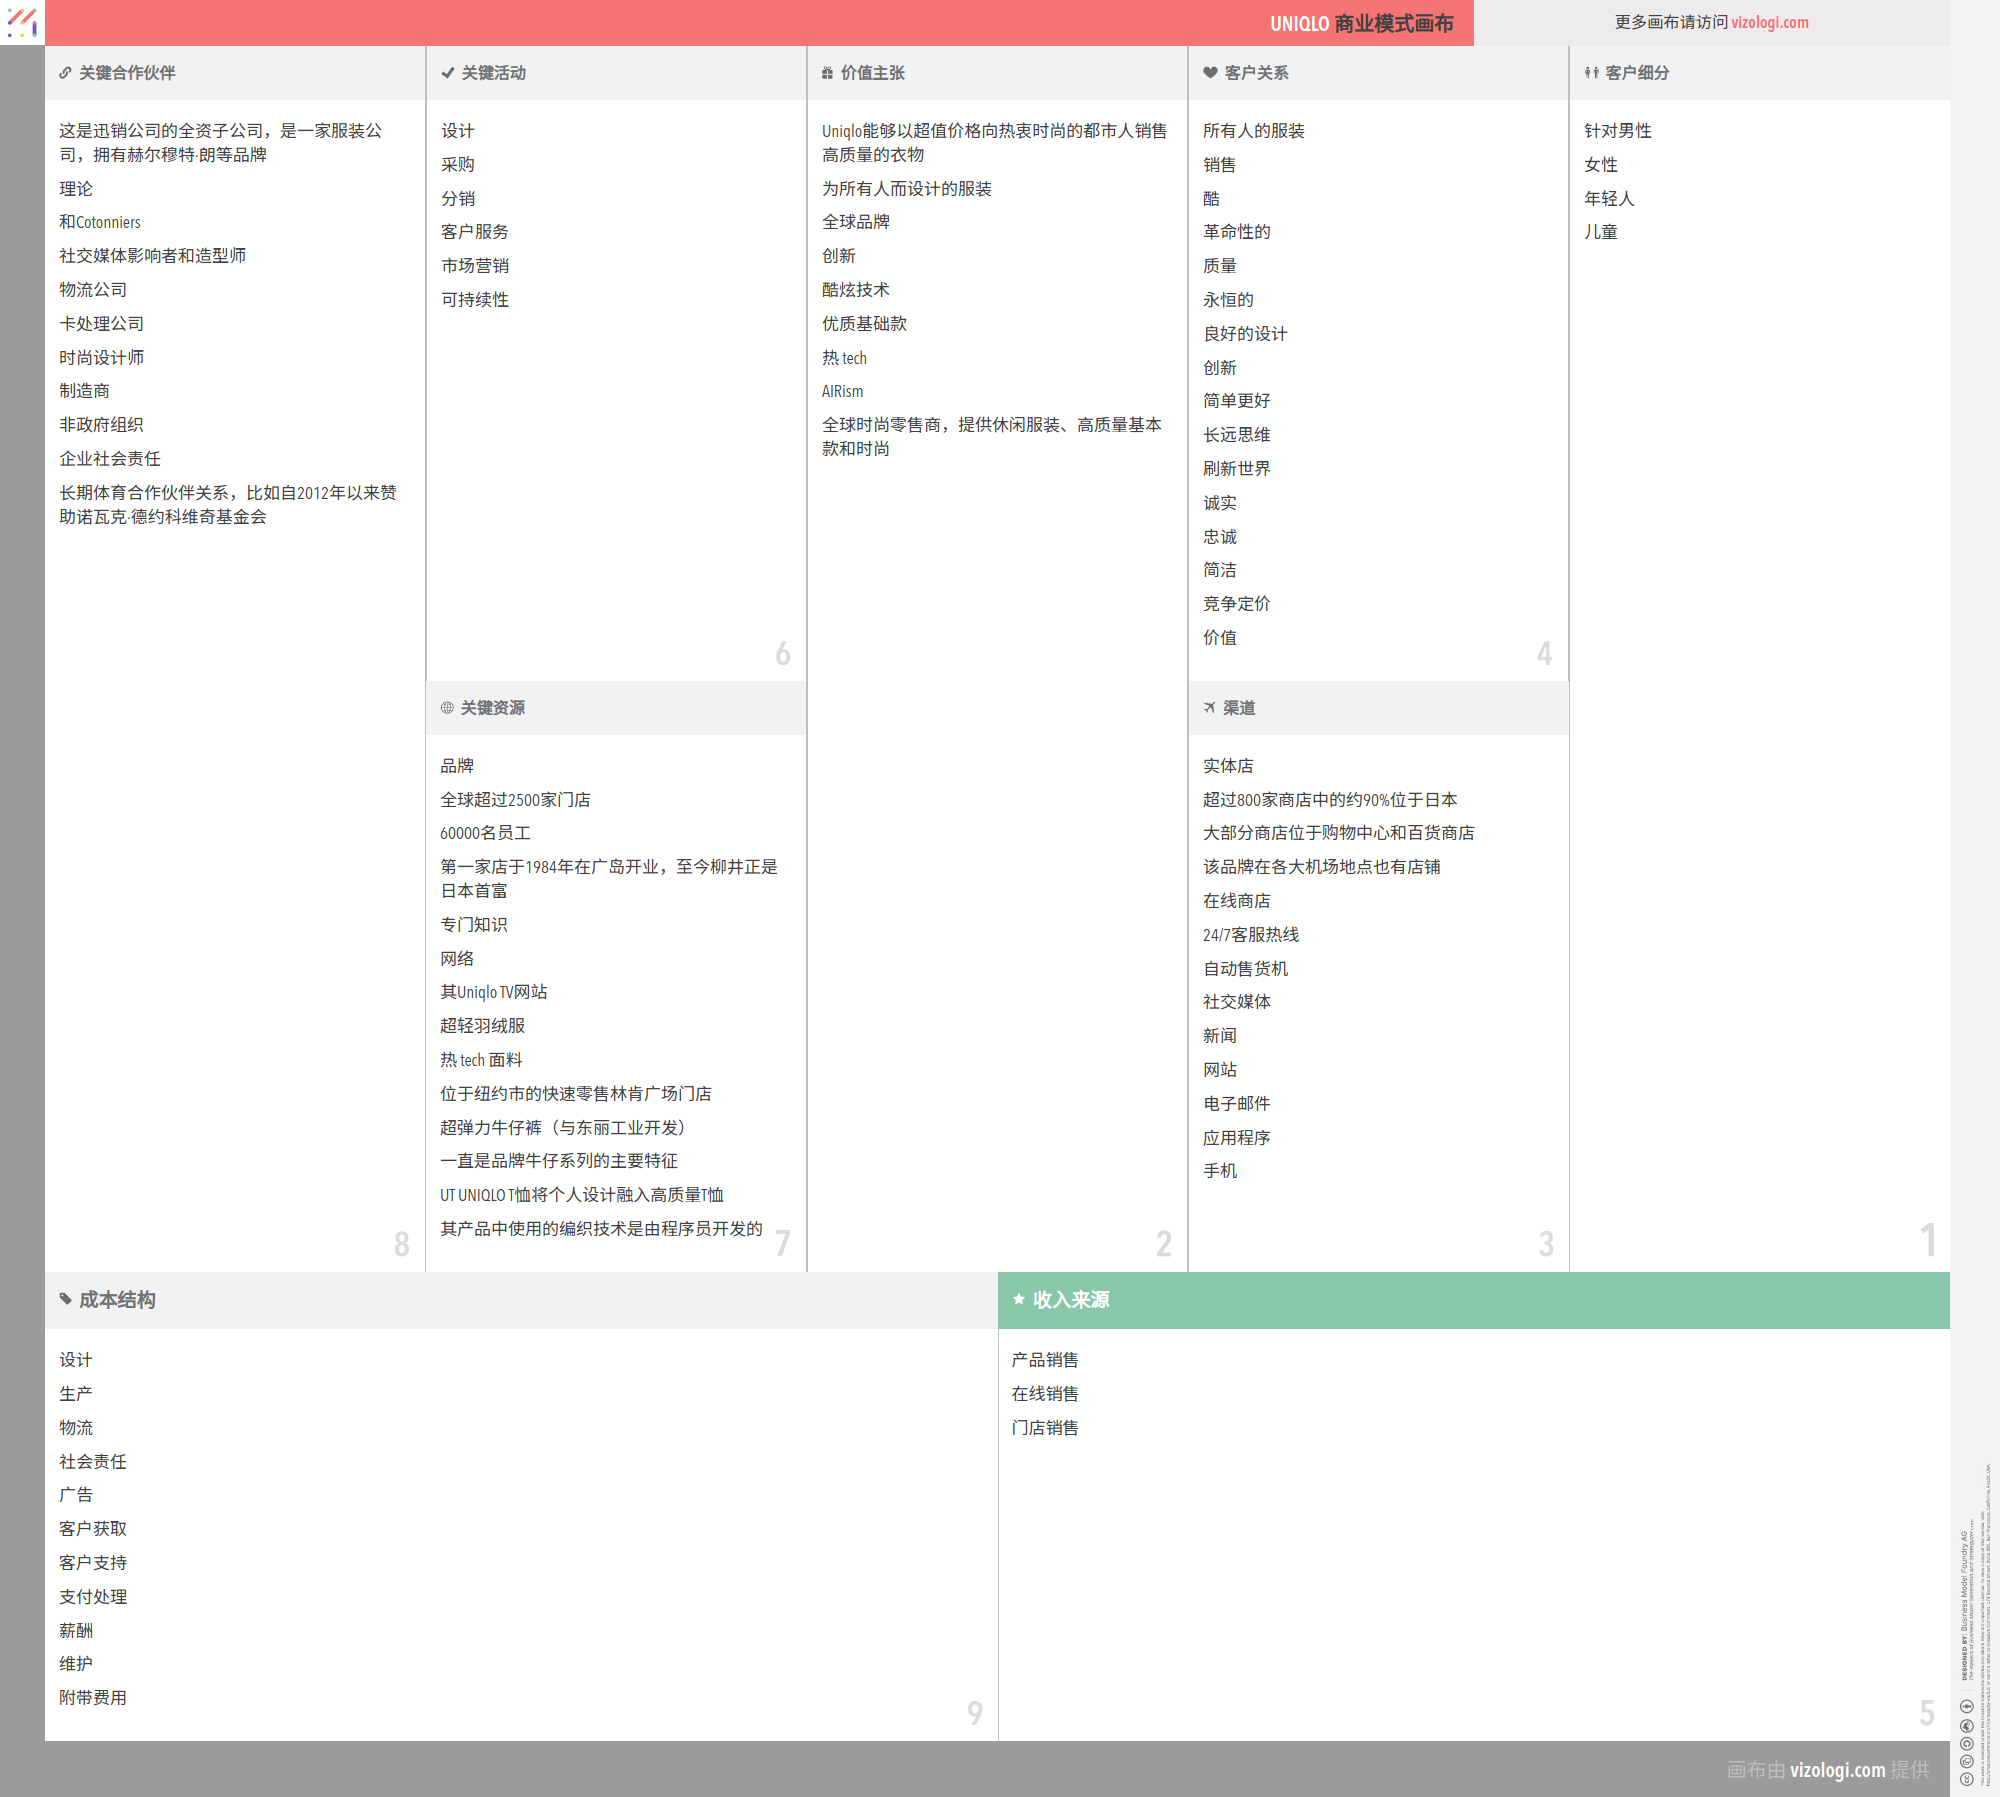Click vizologi.com link in the footer
This screenshot has width=2000, height=1797.
pos(1836,1769)
